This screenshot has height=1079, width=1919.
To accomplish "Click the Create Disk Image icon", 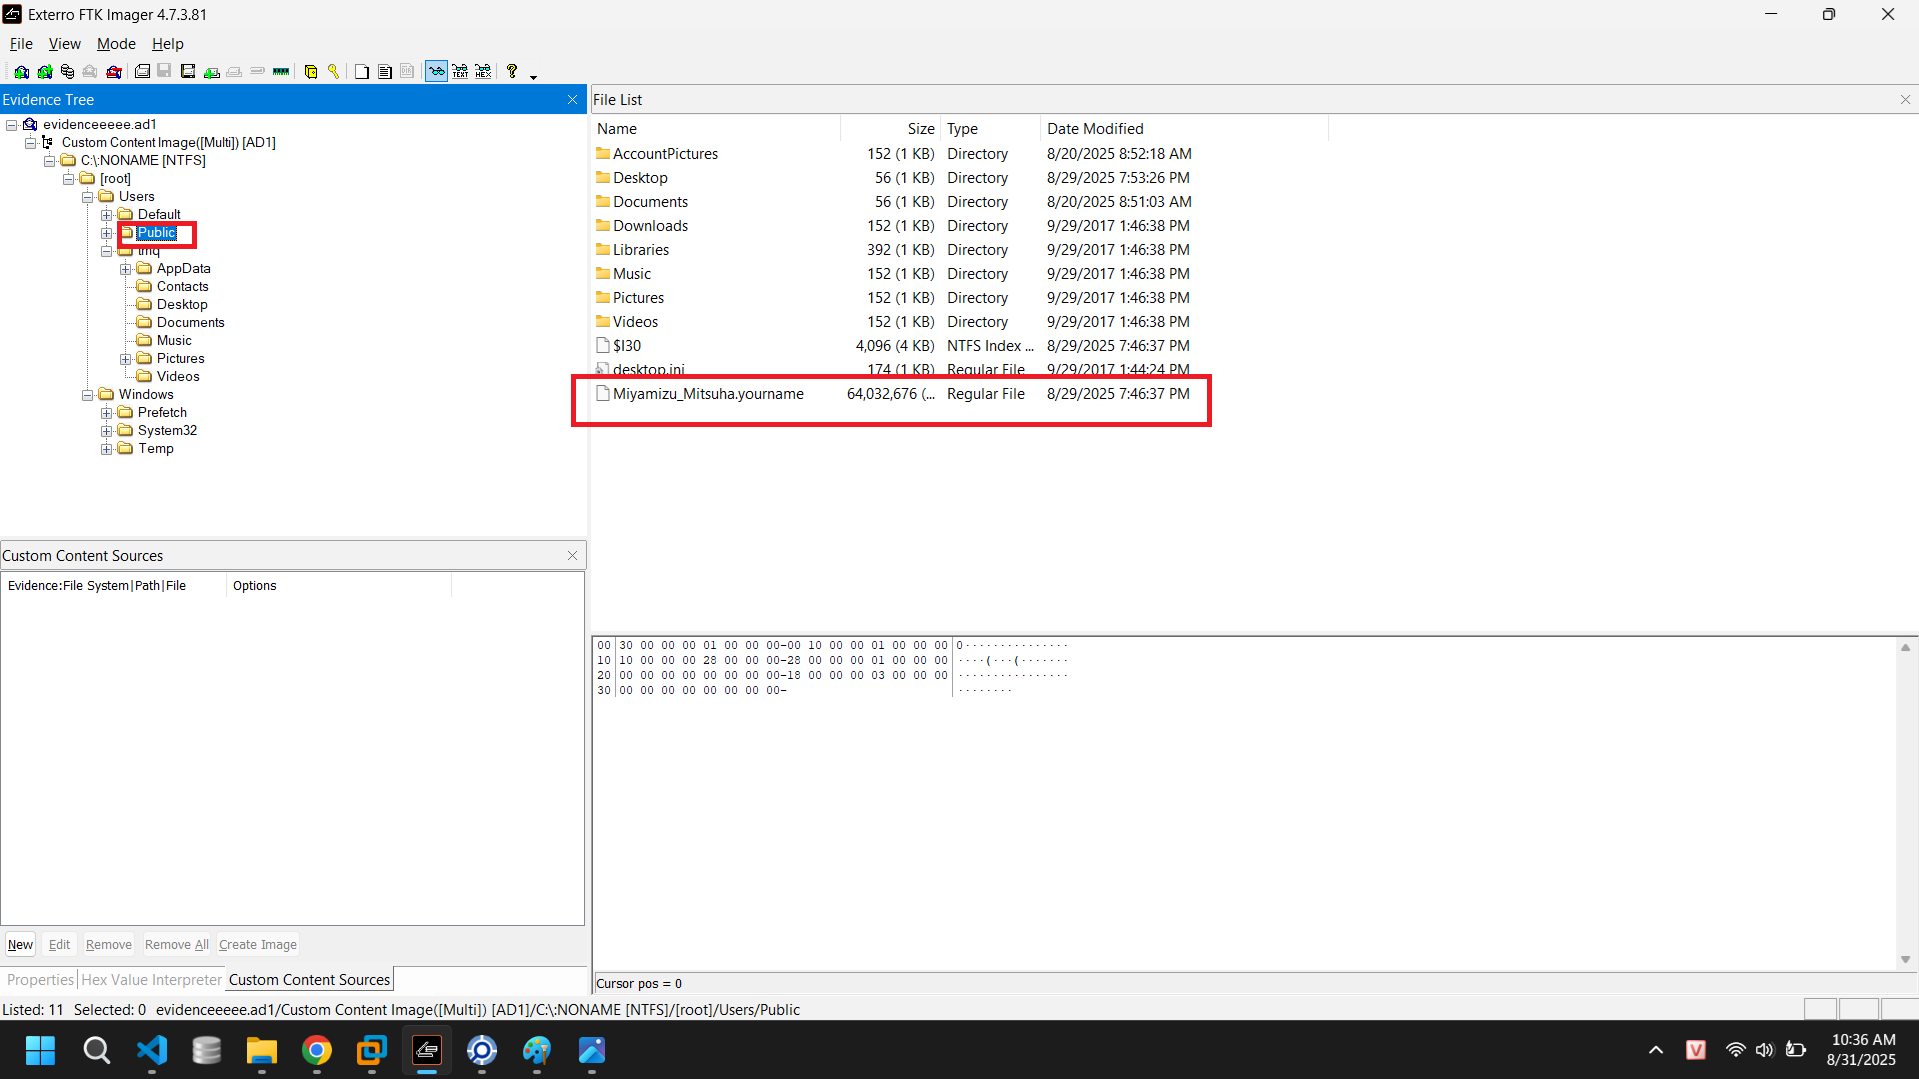I will click(x=142, y=72).
